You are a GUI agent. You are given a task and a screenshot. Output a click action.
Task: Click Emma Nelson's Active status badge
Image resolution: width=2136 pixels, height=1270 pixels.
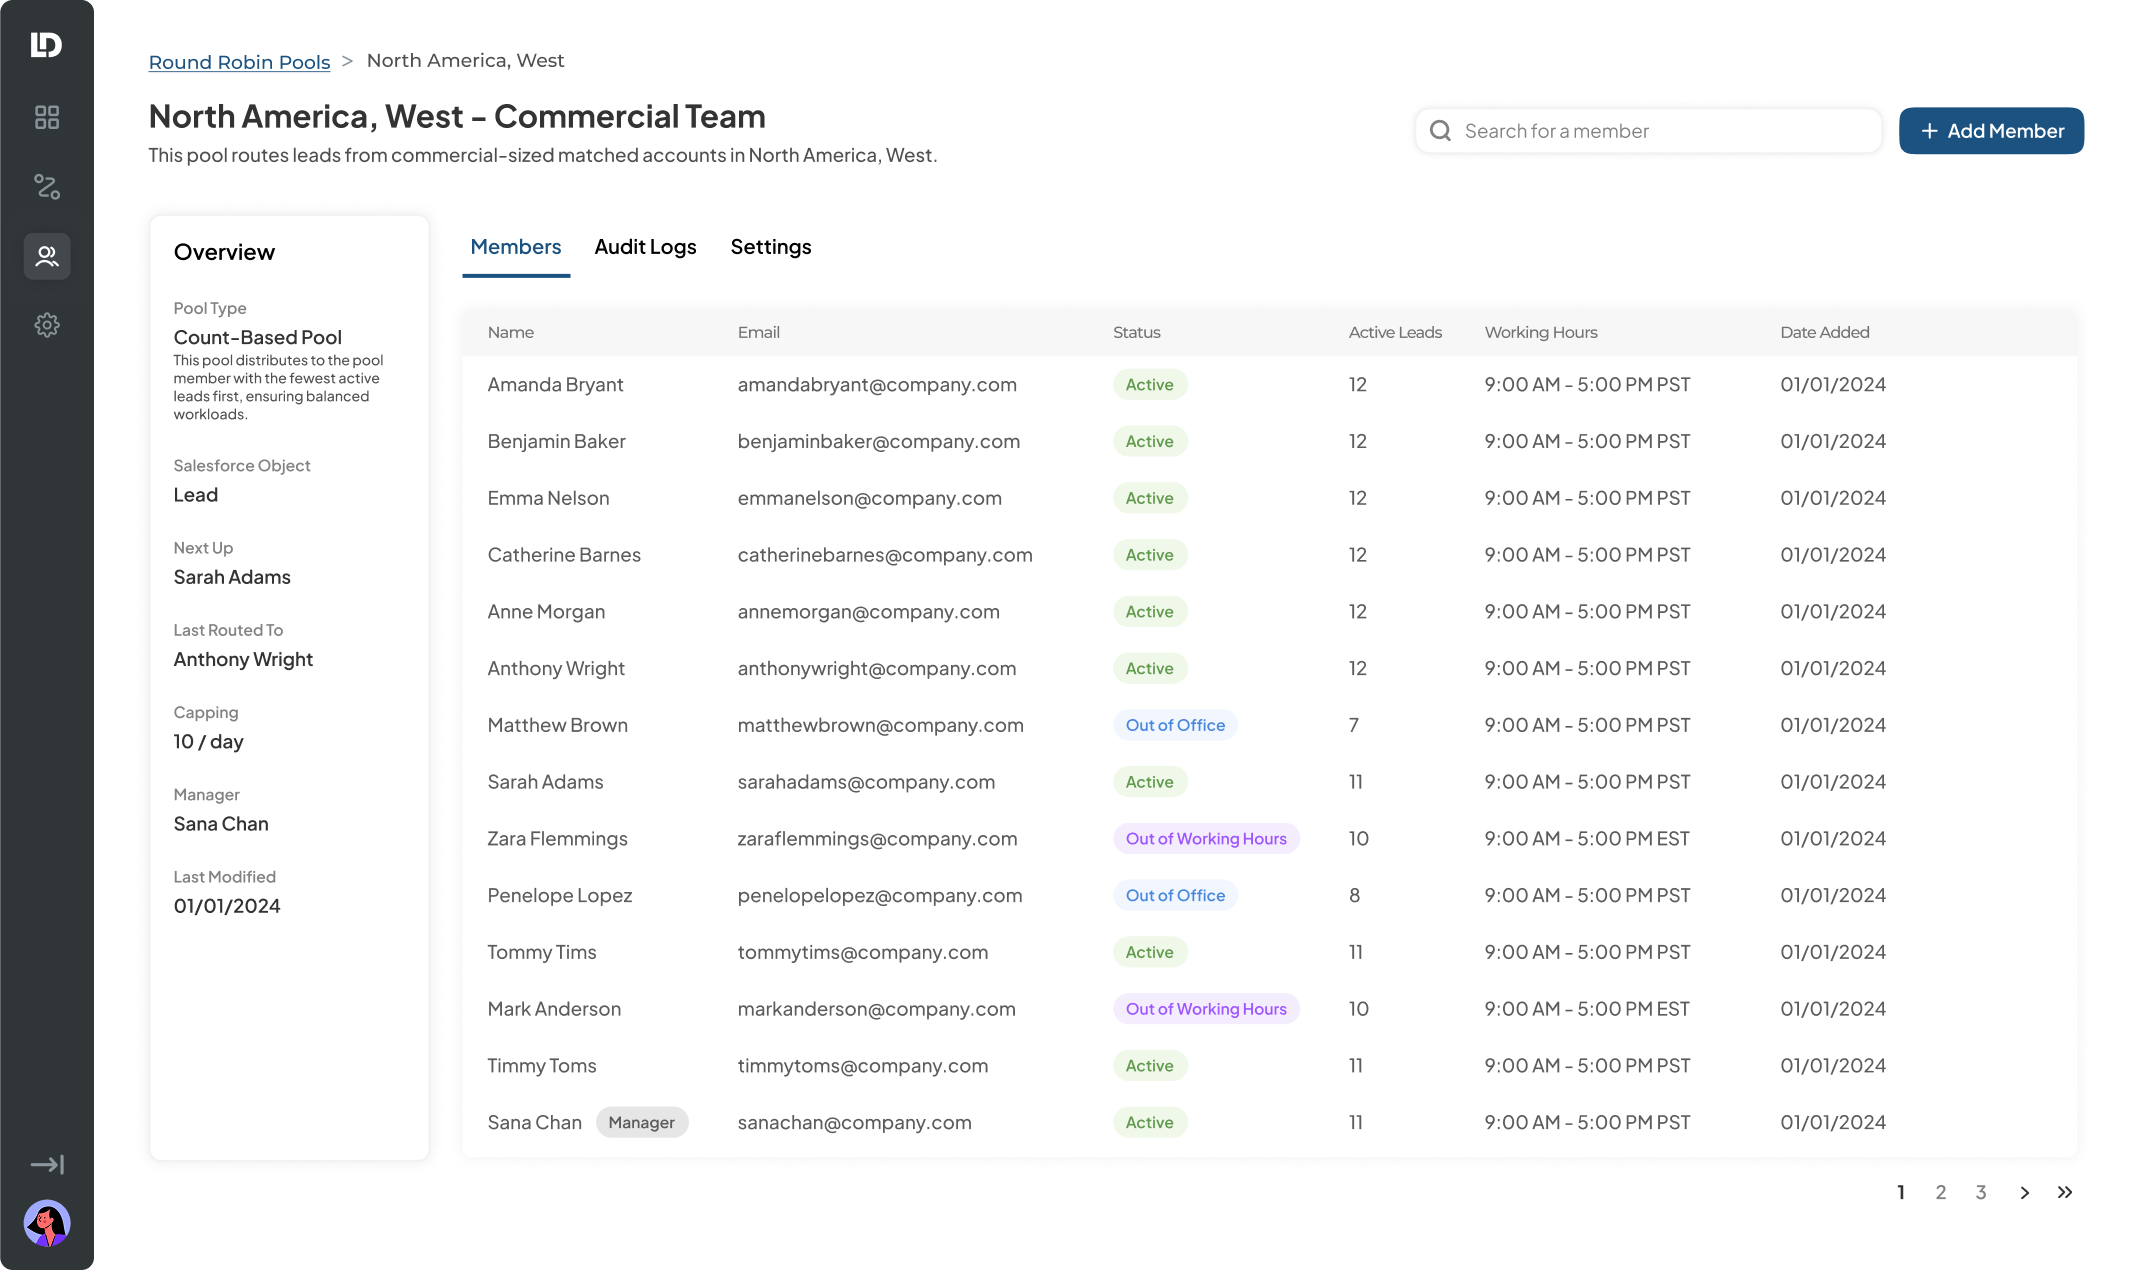(x=1150, y=498)
